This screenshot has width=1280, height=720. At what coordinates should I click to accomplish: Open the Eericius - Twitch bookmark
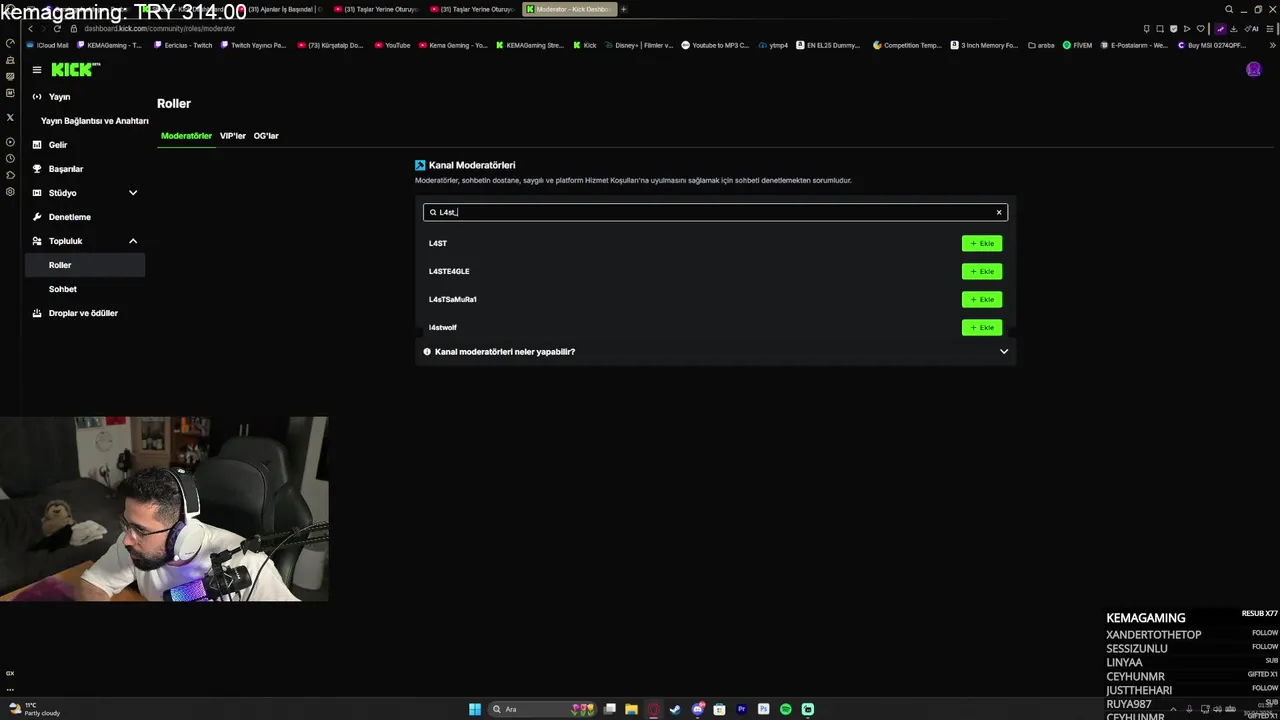coord(184,45)
